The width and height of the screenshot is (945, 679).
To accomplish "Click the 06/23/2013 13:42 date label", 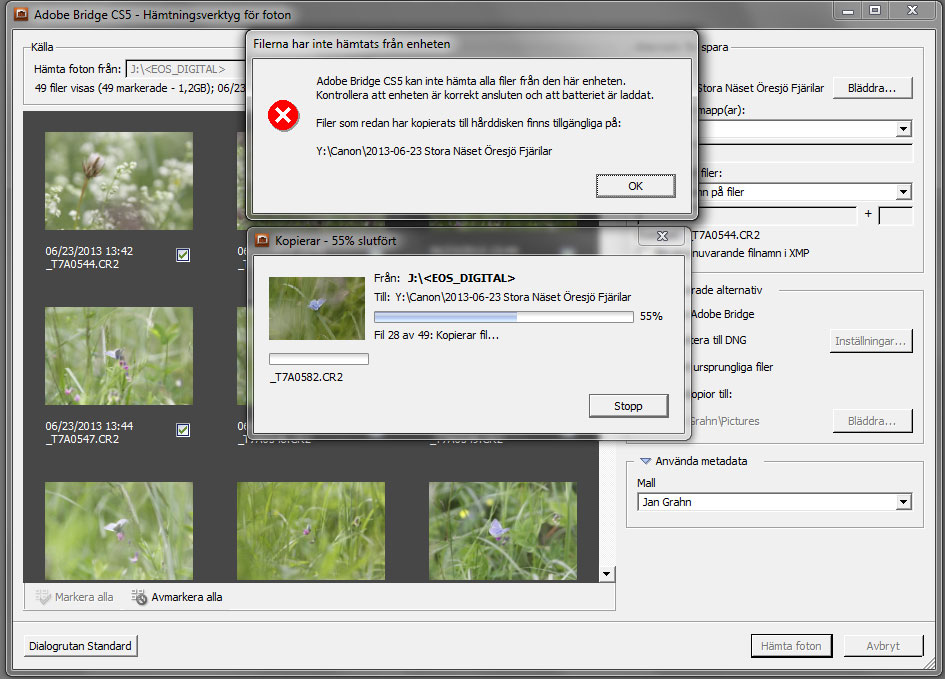I will point(89,251).
